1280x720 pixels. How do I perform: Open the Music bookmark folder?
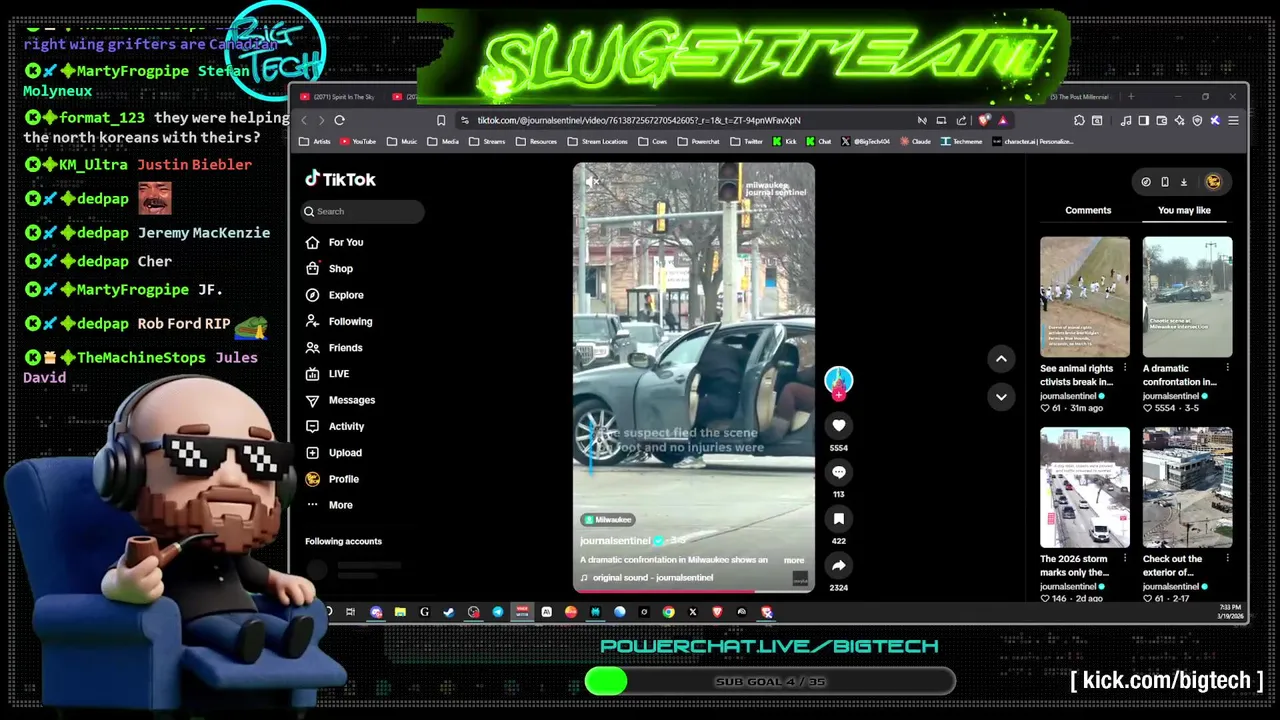coord(402,142)
